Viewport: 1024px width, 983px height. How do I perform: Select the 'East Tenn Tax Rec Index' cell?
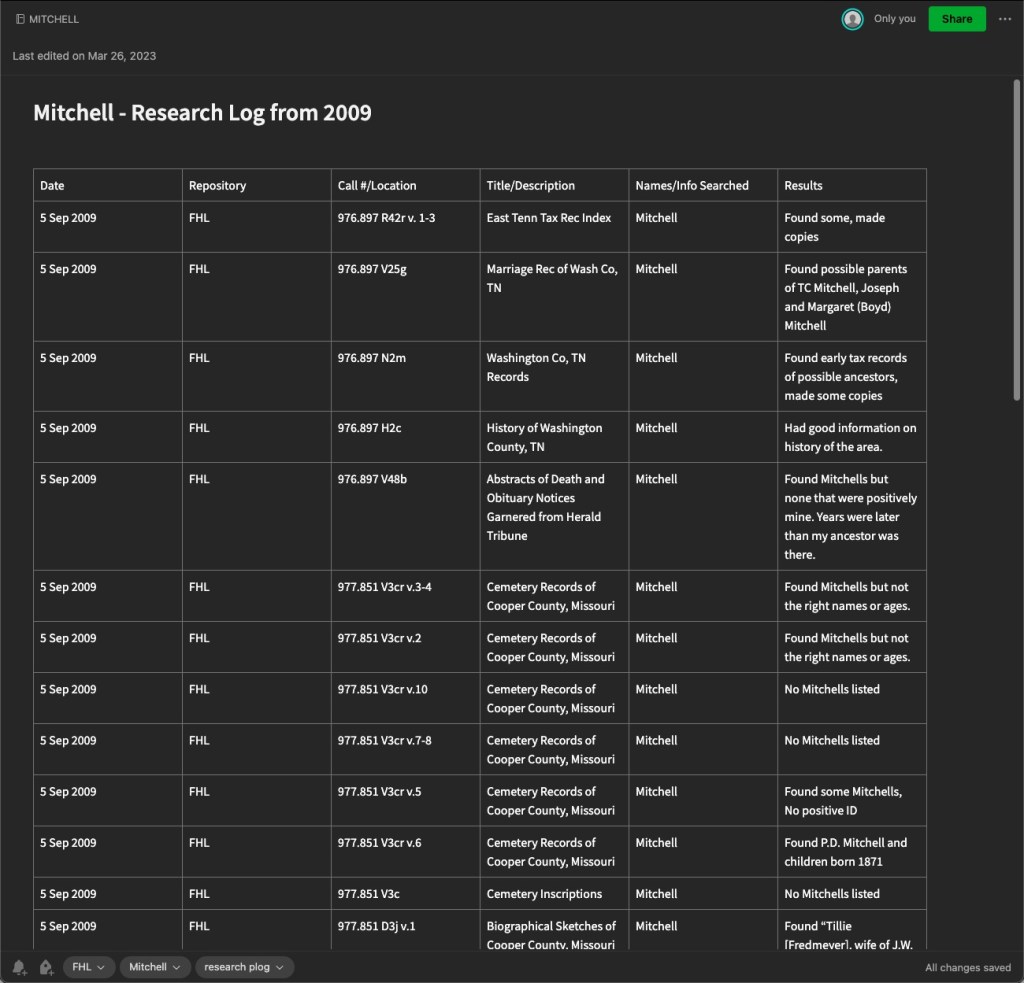point(553,226)
